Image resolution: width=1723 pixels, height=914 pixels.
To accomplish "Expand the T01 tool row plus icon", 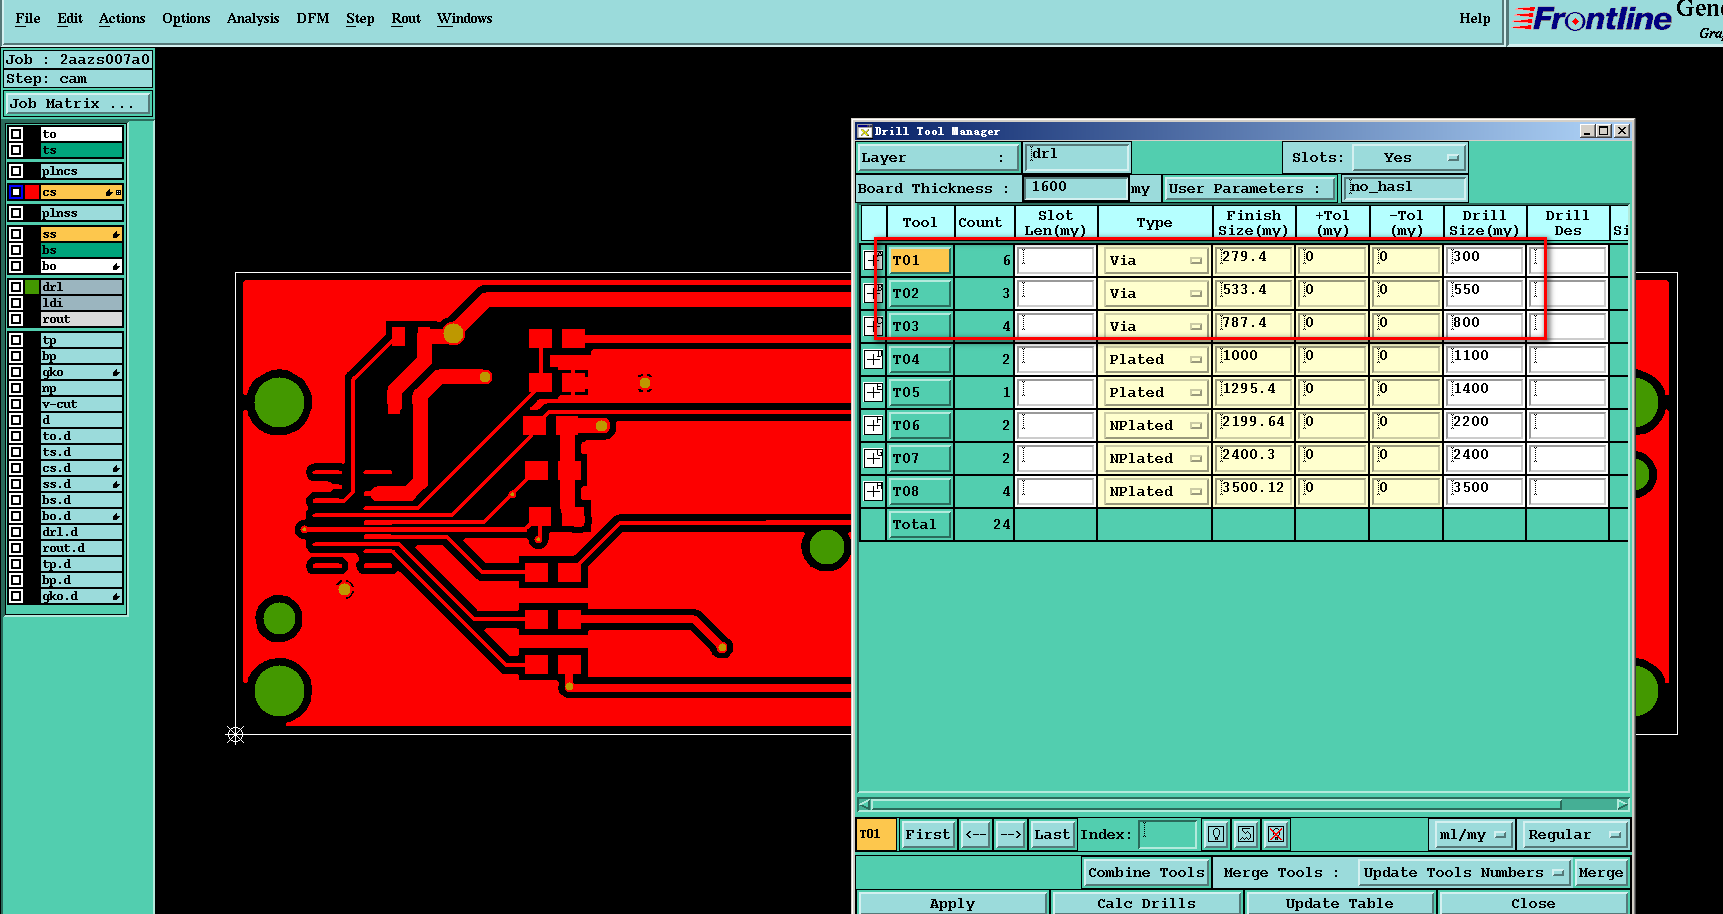I will point(873,260).
